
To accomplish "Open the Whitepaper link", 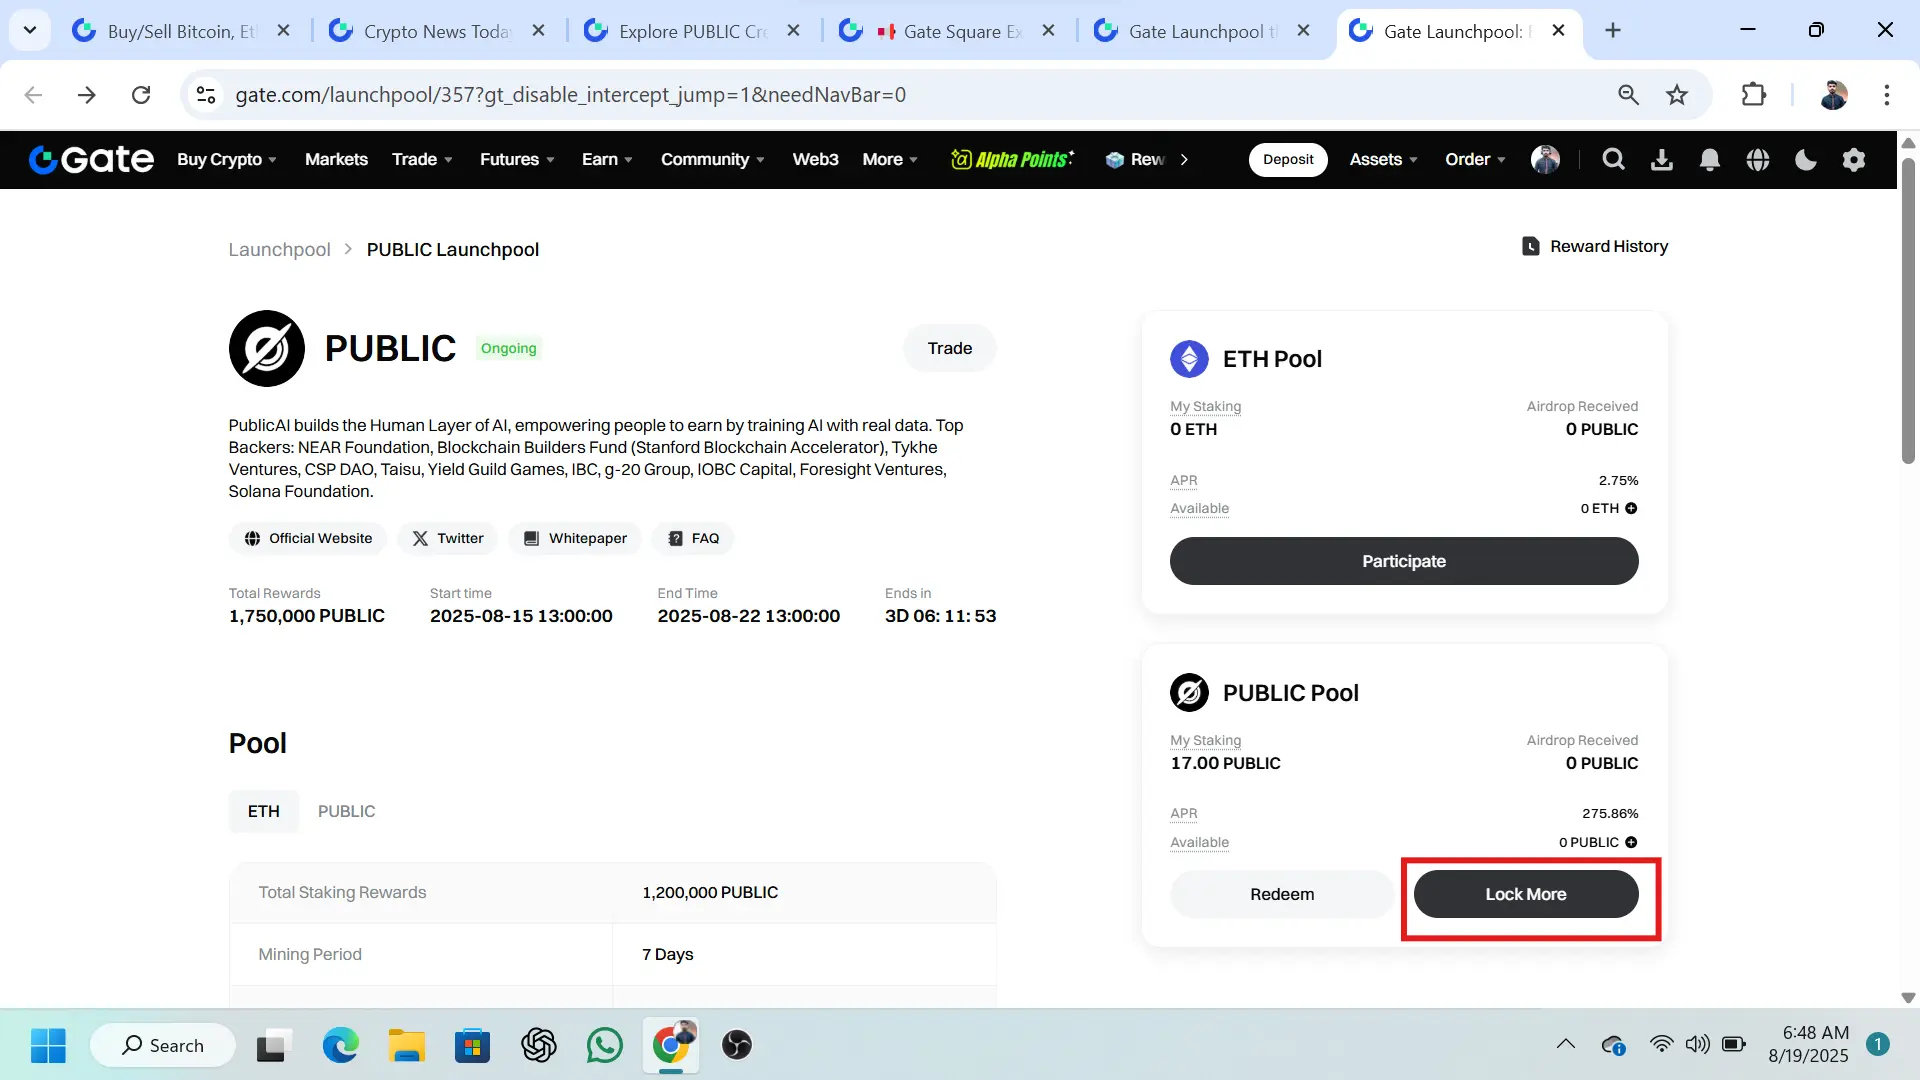I will (575, 538).
